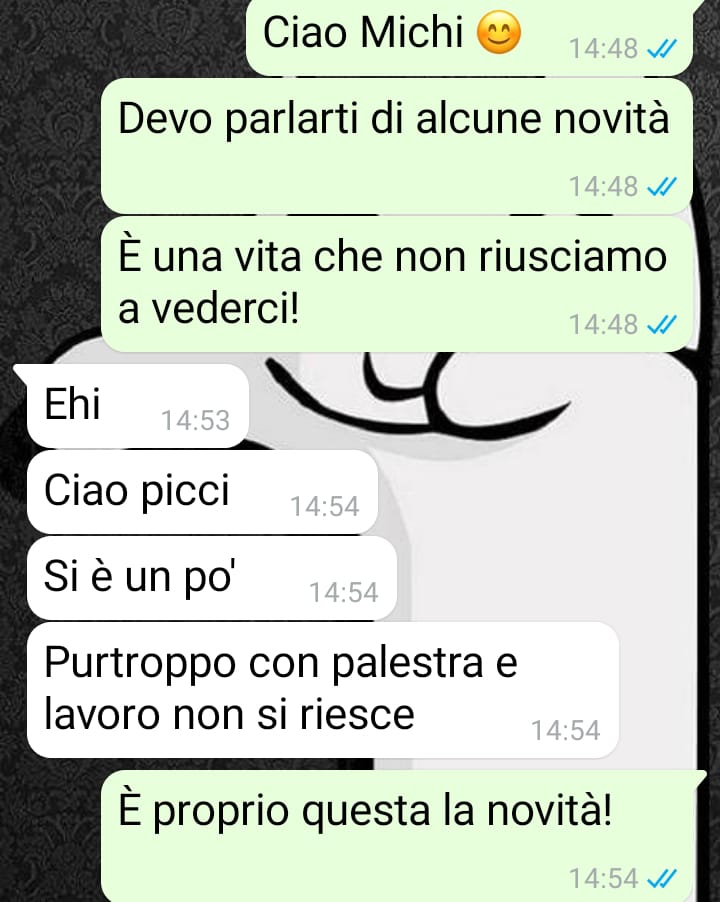The image size is (720, 902).
Task: Tap 14:48 timestamp on a vederci message
Action: [x=604, y=324]
